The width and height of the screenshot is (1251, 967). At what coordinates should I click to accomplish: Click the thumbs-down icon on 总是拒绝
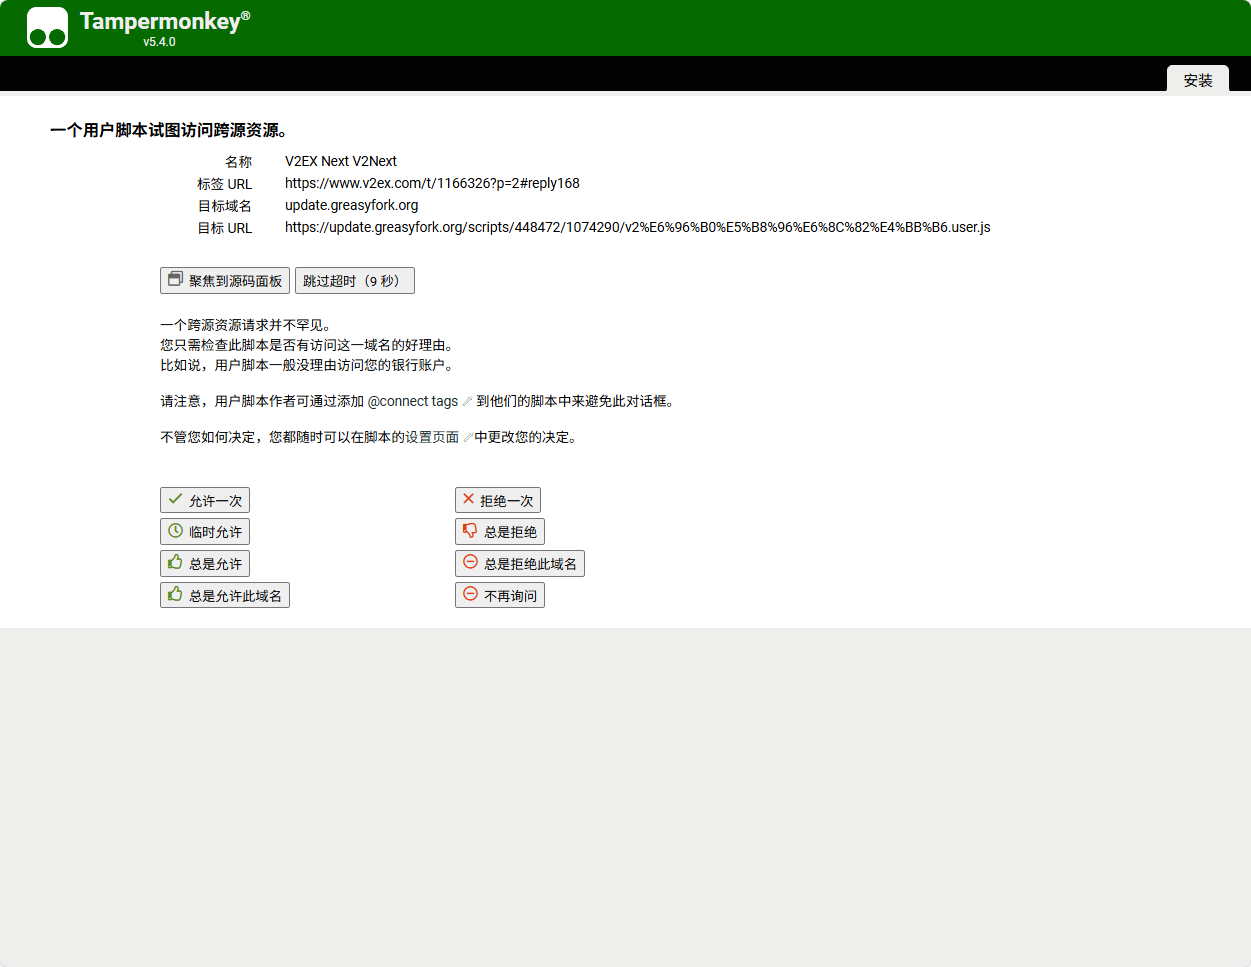pos(470,531)
